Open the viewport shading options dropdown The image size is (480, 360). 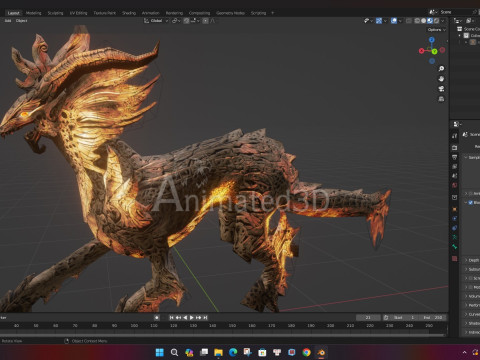click(443, 21)
